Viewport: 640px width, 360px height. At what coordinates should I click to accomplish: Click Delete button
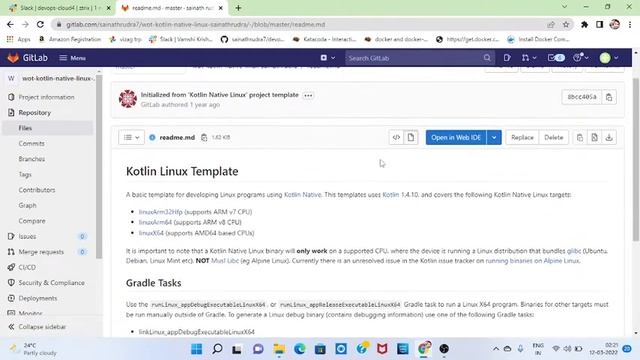click(553, 138)
